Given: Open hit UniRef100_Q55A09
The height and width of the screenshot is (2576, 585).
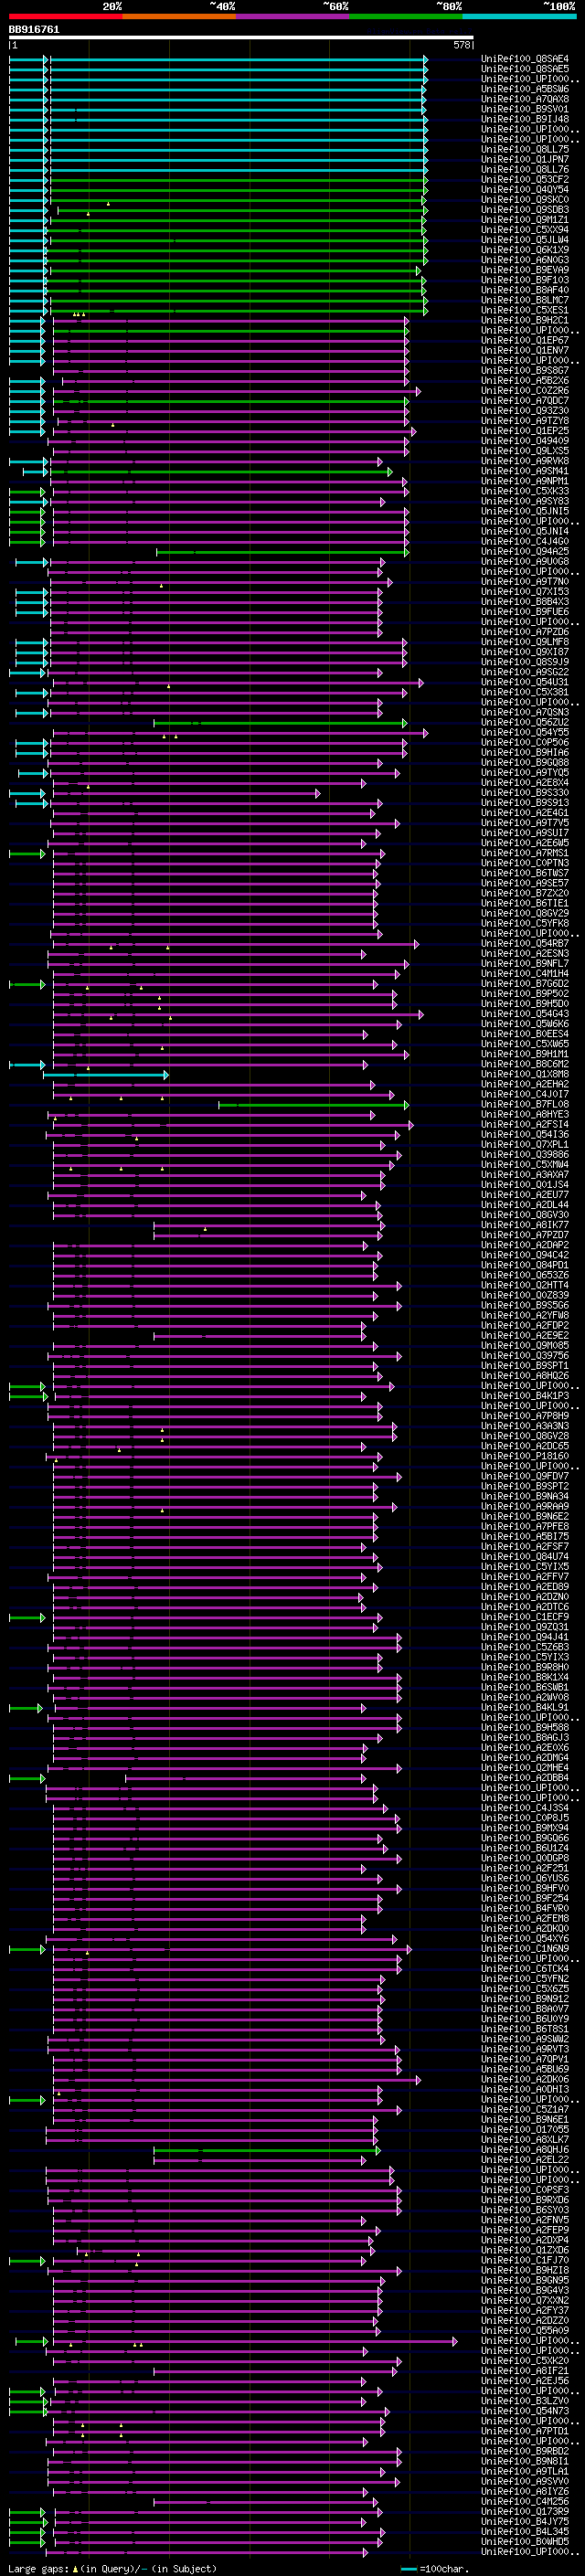Looking at the screenshot, I should pos(525,2331).
